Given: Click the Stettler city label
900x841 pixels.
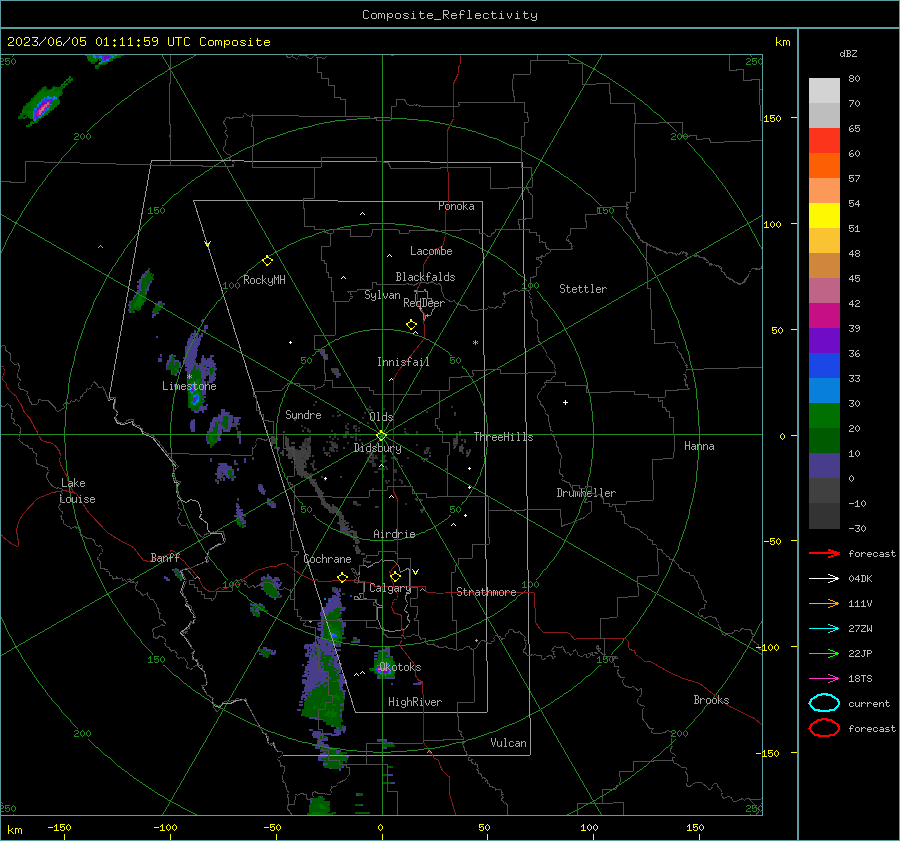Looking at the screenshot, I should pyautogui.click(x=583, y=289).
